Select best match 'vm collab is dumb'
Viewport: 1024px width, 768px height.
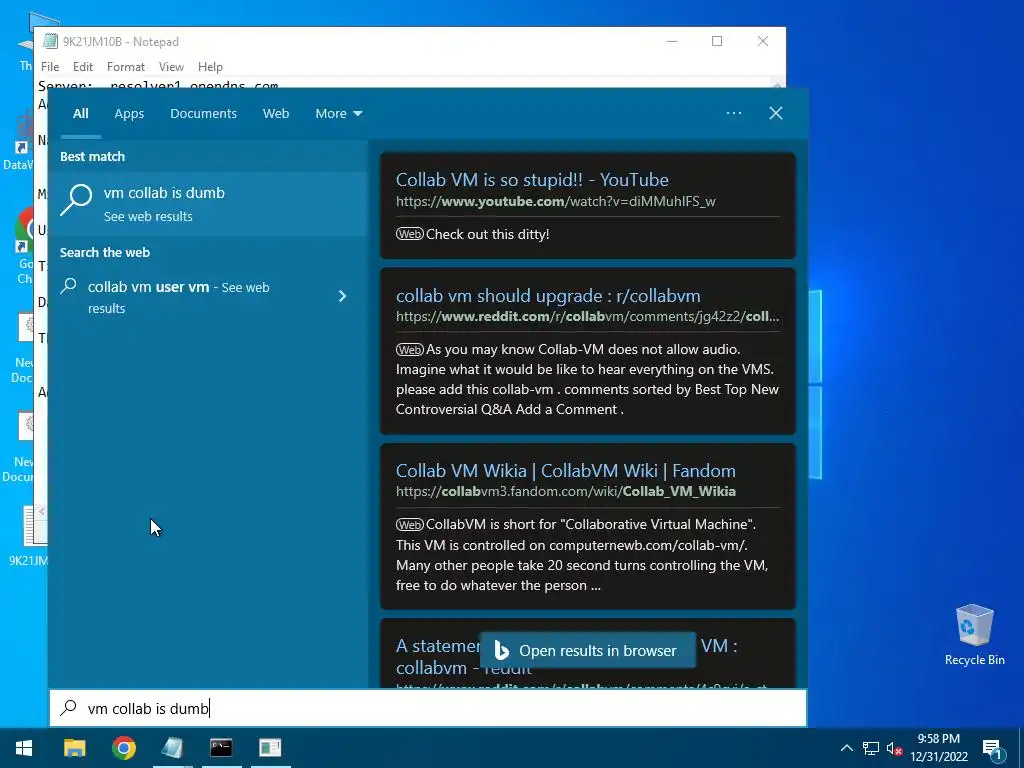point(208,204)
